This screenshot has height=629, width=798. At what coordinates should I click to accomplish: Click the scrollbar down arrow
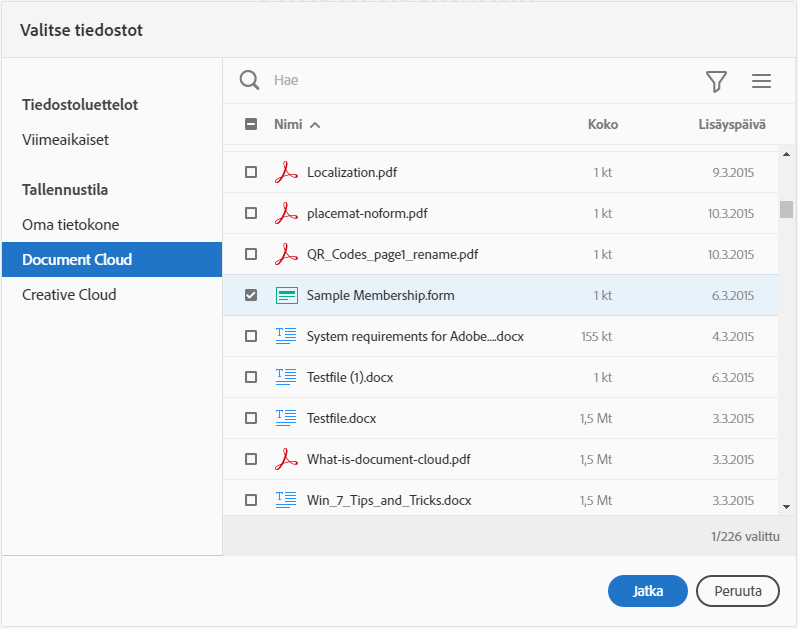point(787,506)
